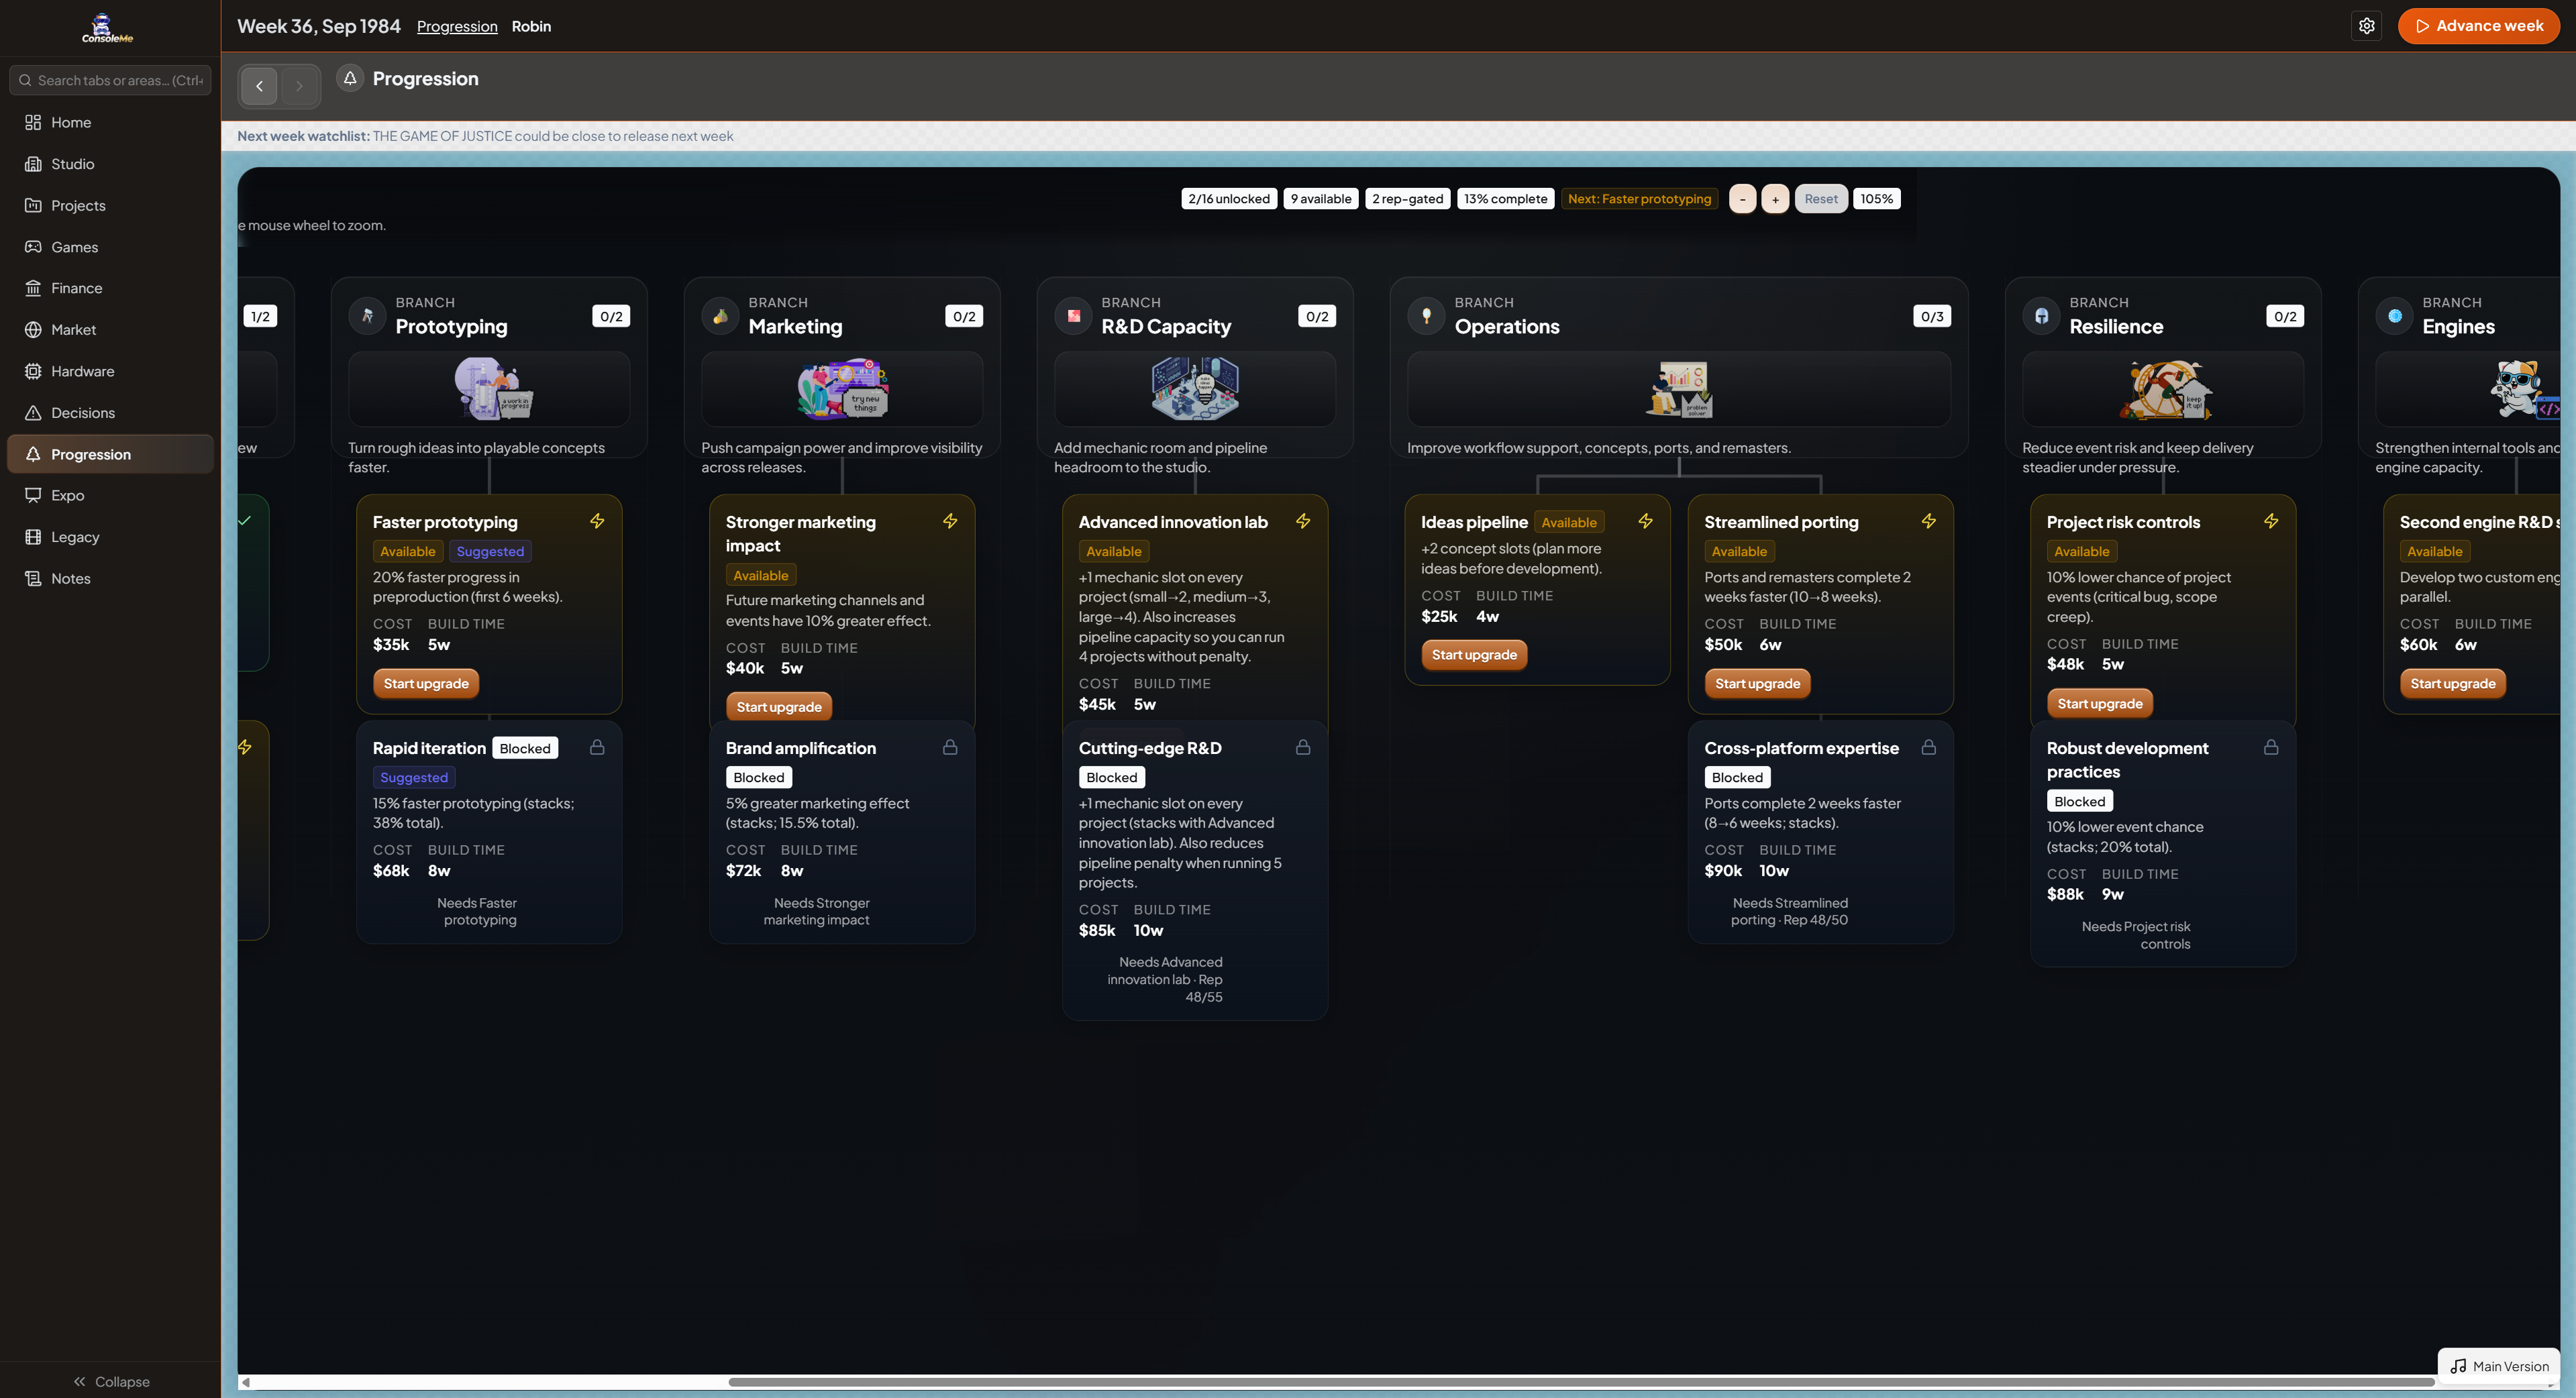The width and height of the screenshot is (2576, 1398).
Task: Click the Operations branch lightbulb icon
Action: (1426, 316)
